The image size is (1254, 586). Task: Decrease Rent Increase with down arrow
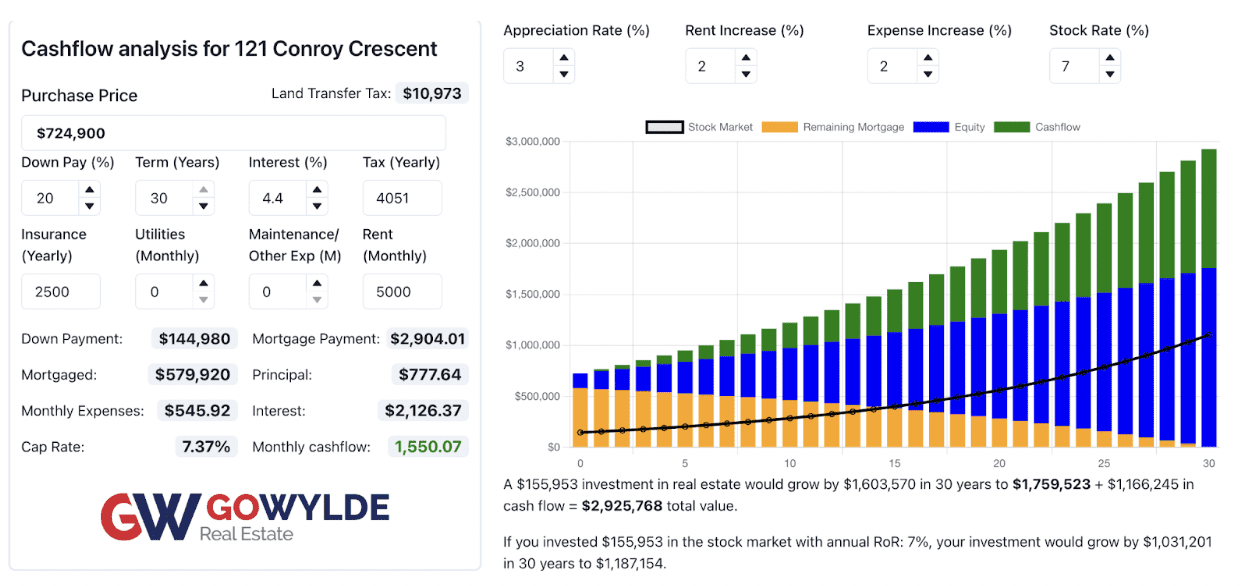746,74
